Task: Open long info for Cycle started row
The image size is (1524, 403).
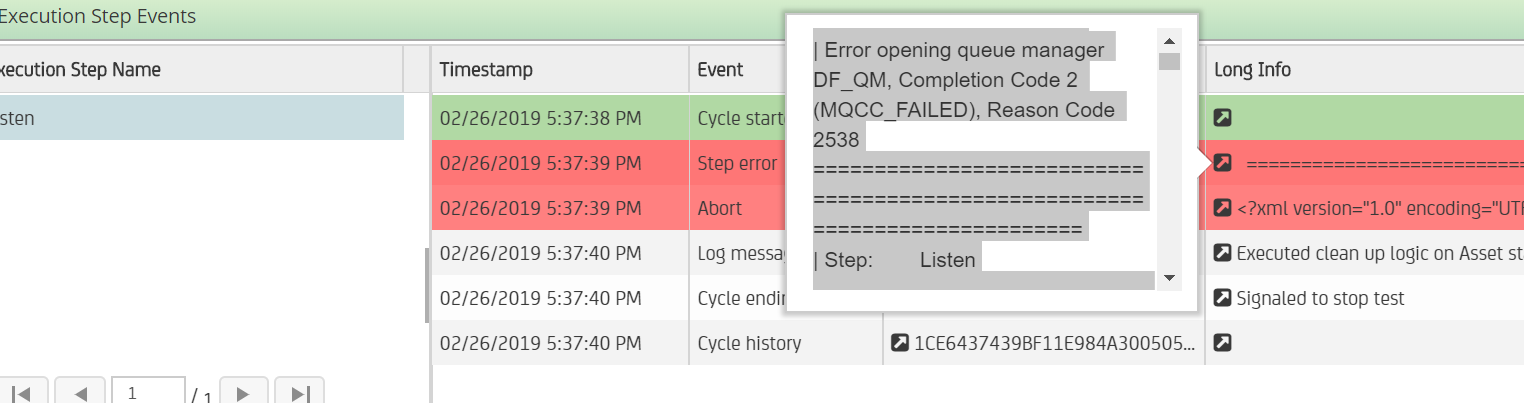Action: (1222, 118)
